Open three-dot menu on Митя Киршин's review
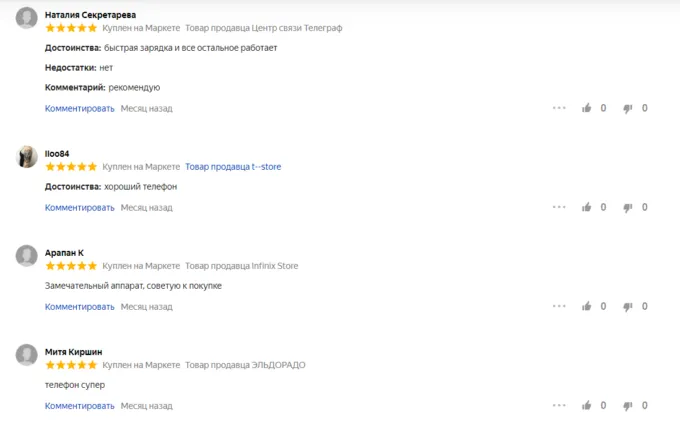The width and height of the screenshot is (680, 430). click(x=559, y=405)
